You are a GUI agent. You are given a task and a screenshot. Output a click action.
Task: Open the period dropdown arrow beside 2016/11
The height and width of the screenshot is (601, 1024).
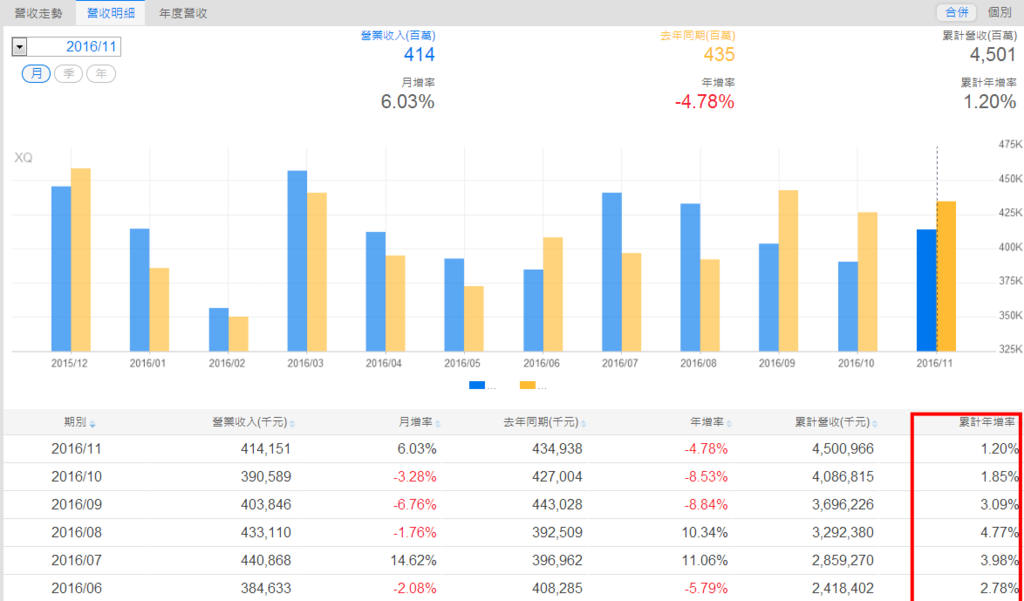click(19, 47)
